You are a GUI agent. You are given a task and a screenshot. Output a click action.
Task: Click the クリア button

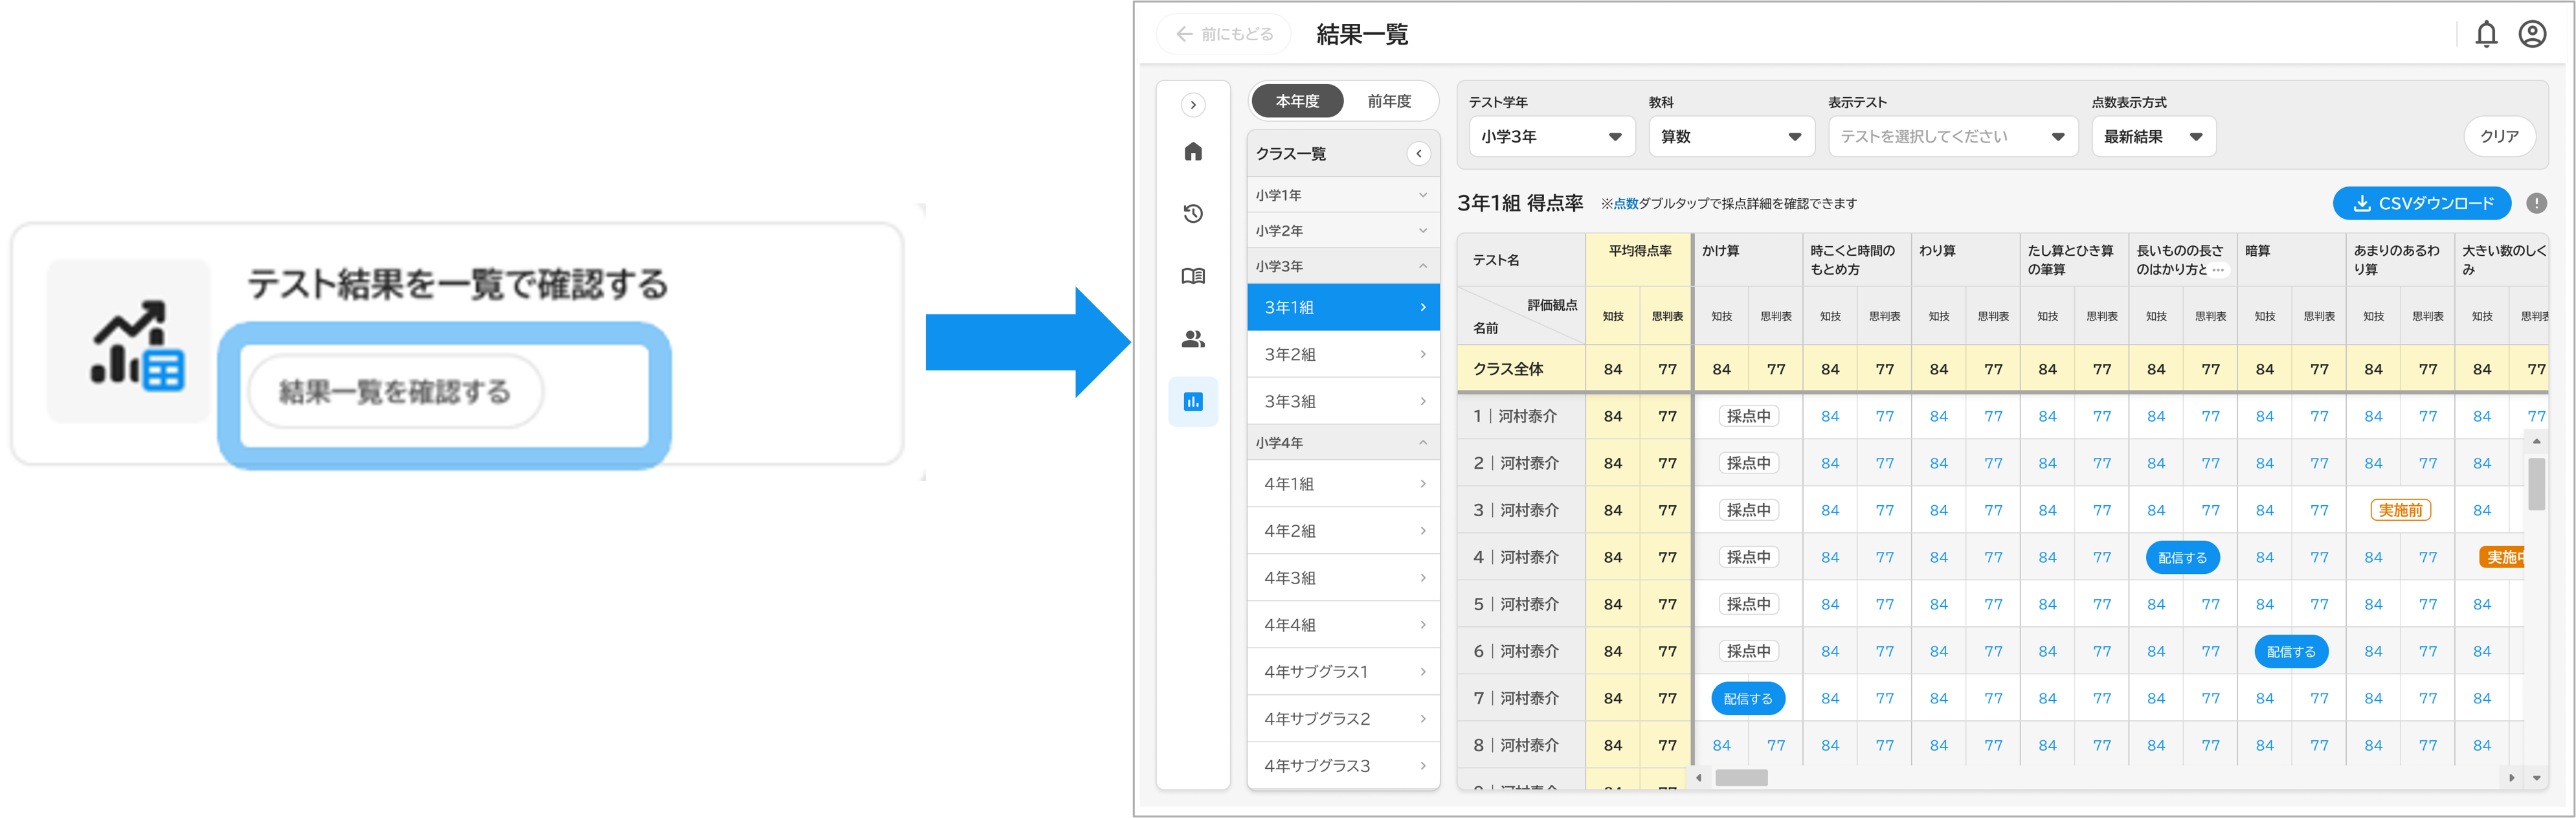2499,136
